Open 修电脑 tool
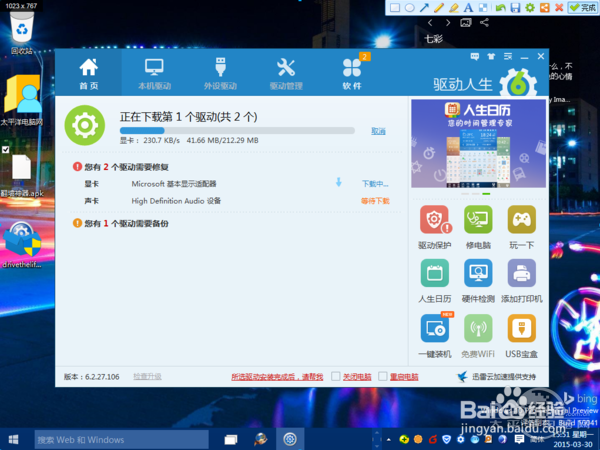 [x=478, y=227]
